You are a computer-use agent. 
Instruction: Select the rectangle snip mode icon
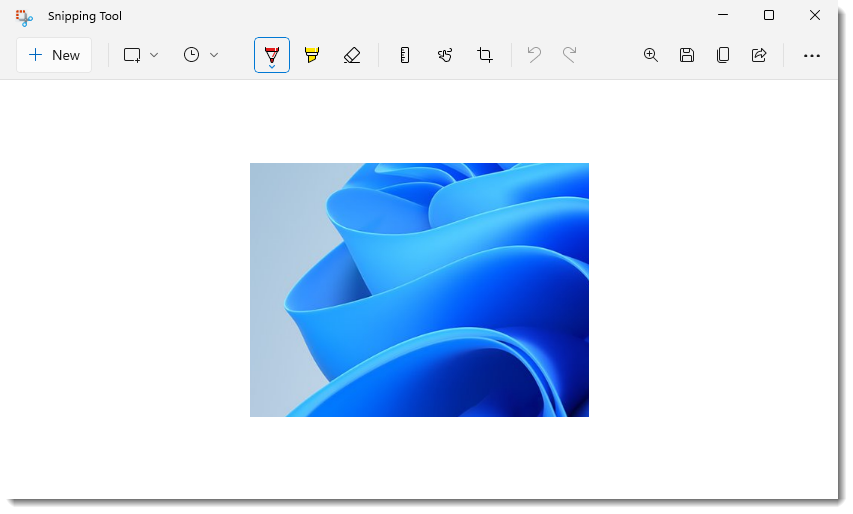132,55
